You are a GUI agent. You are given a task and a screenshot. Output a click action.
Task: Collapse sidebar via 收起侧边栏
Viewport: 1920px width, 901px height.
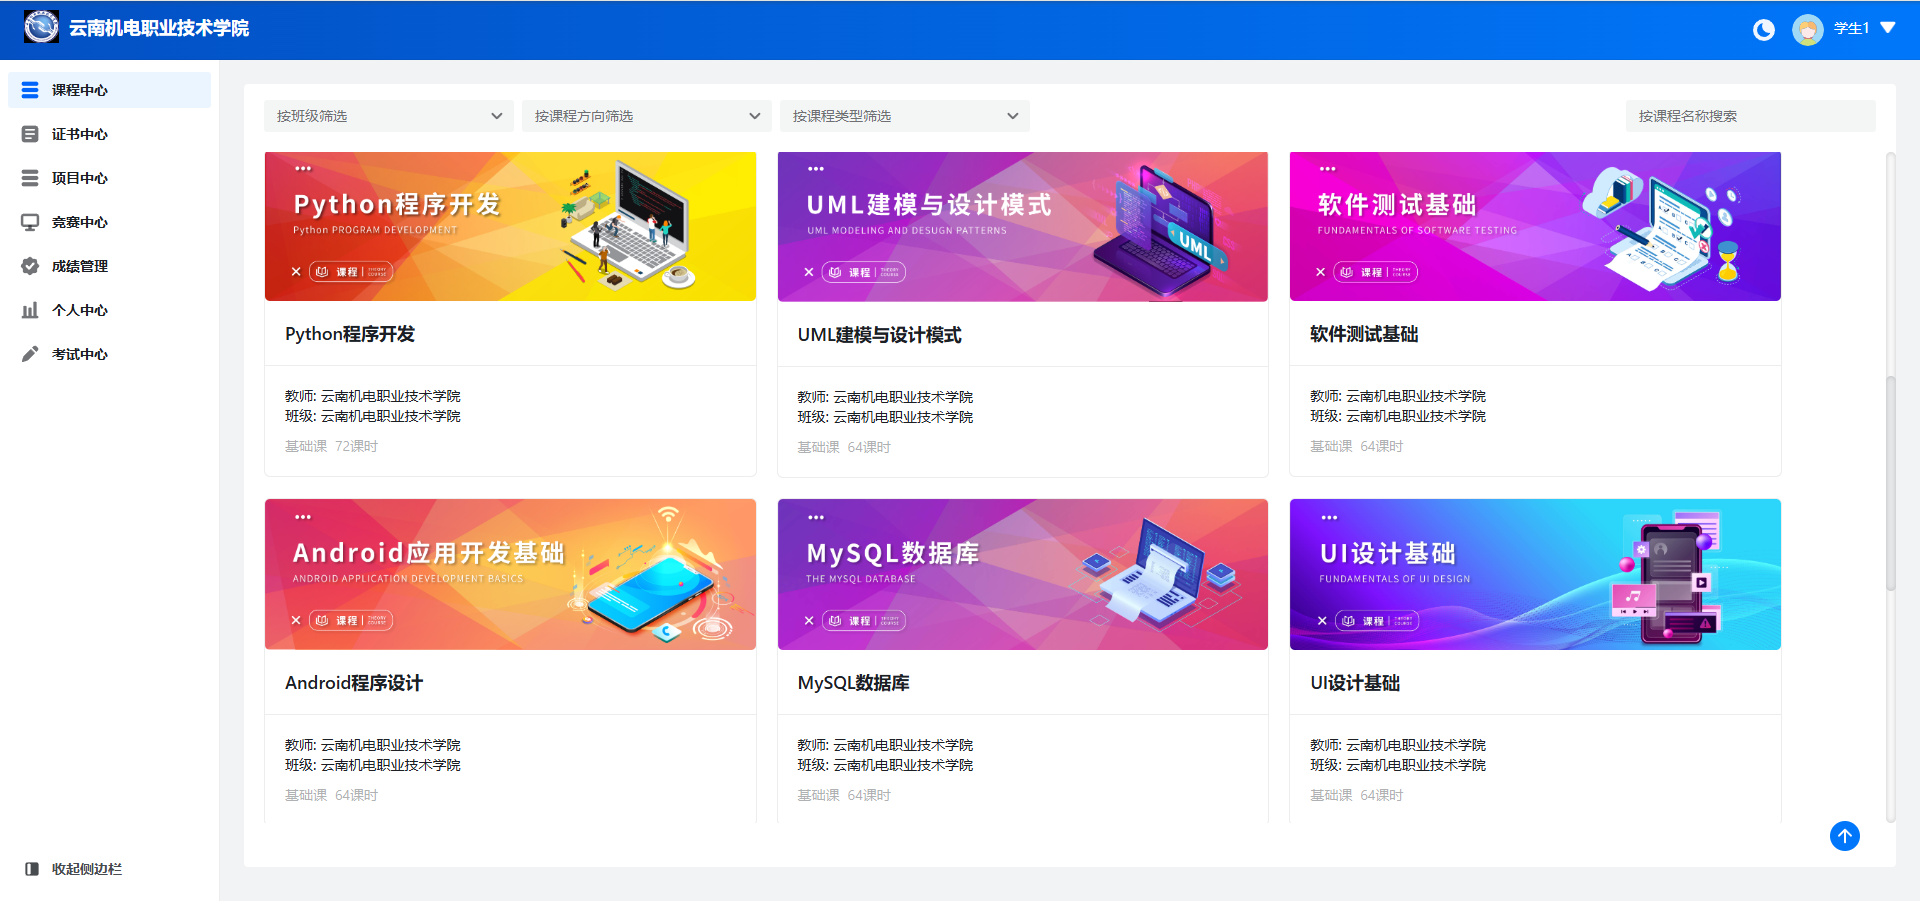[87, 869]
